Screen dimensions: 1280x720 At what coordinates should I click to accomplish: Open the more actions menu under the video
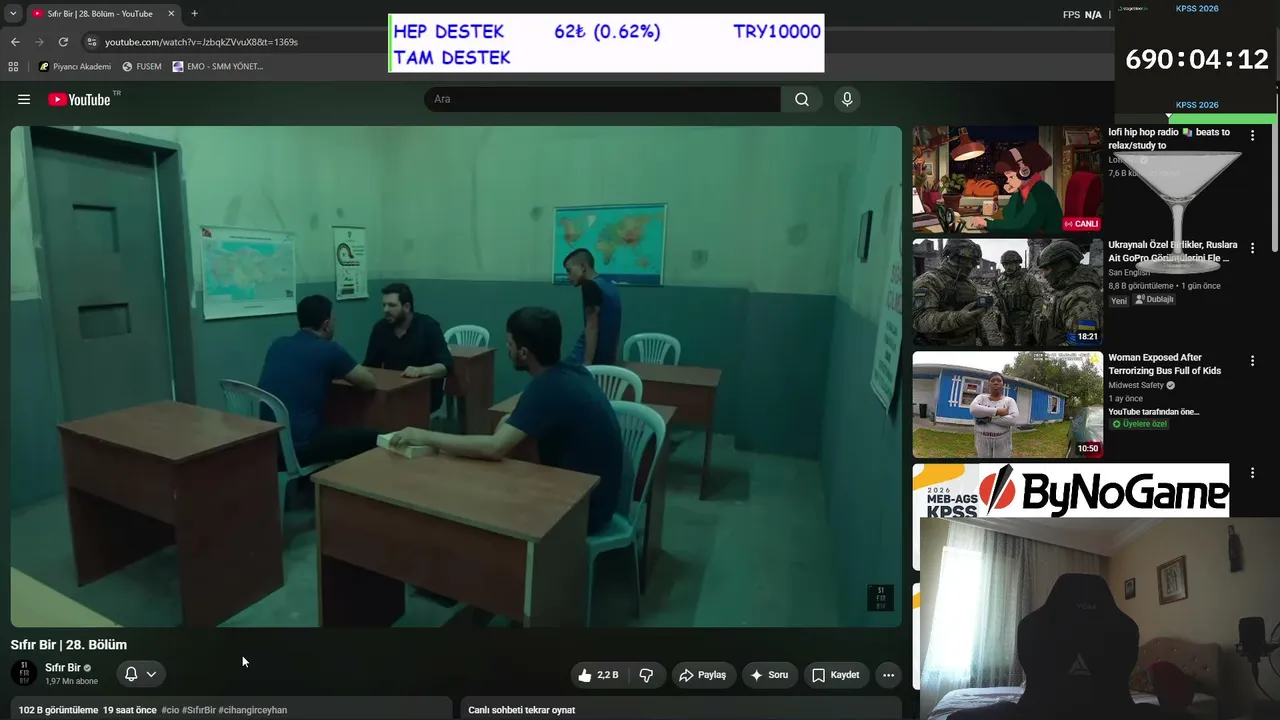click(888, 675)
